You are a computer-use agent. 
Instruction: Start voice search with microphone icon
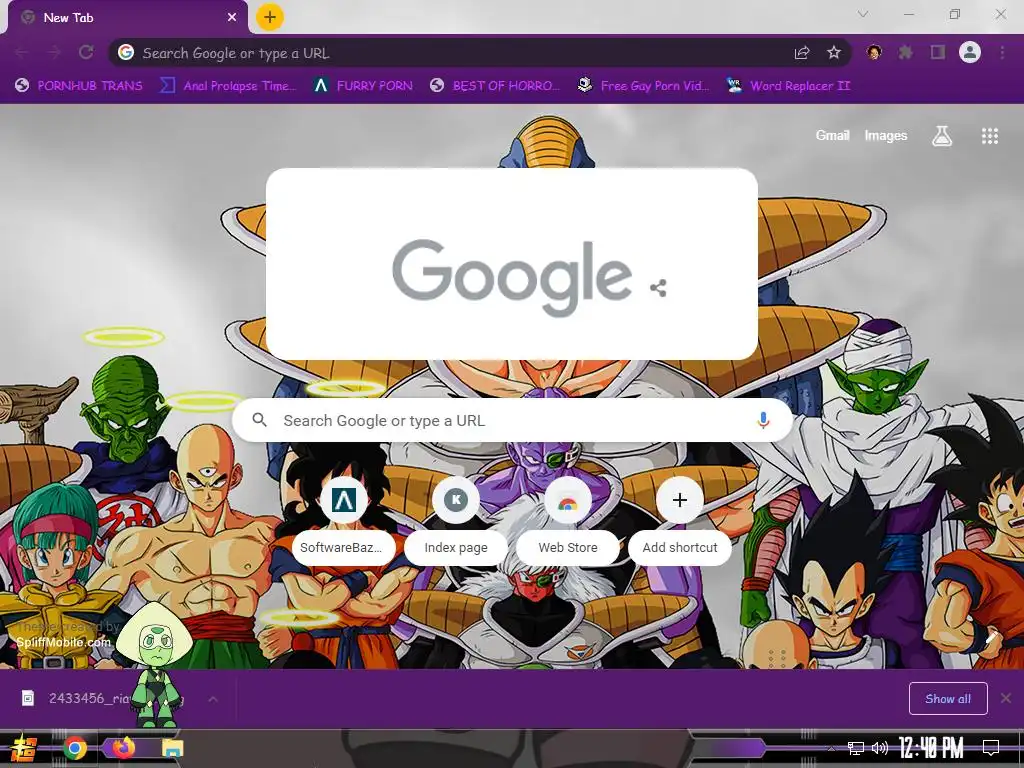tap(763, 421)
